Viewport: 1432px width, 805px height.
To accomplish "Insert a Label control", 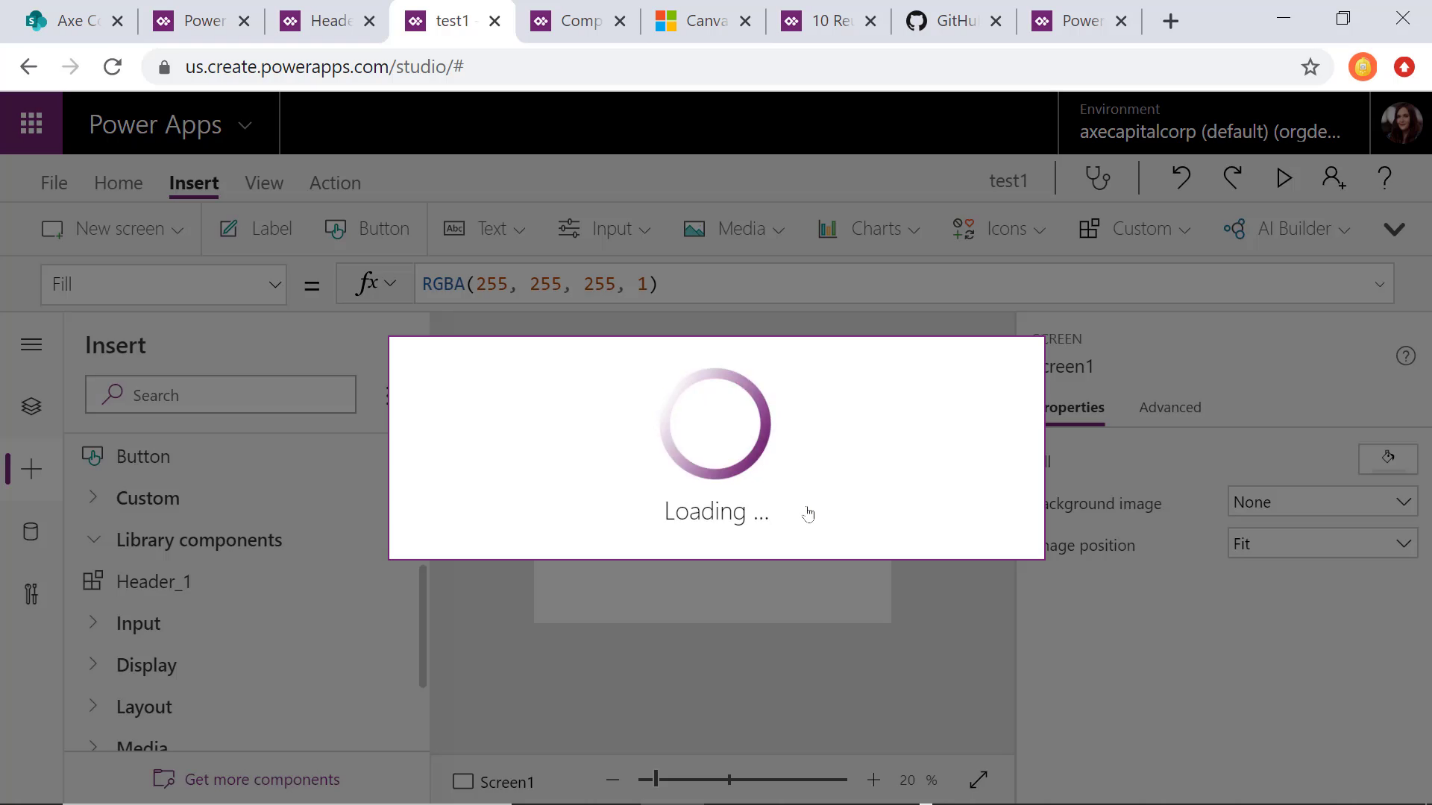I will click(256, 229).
